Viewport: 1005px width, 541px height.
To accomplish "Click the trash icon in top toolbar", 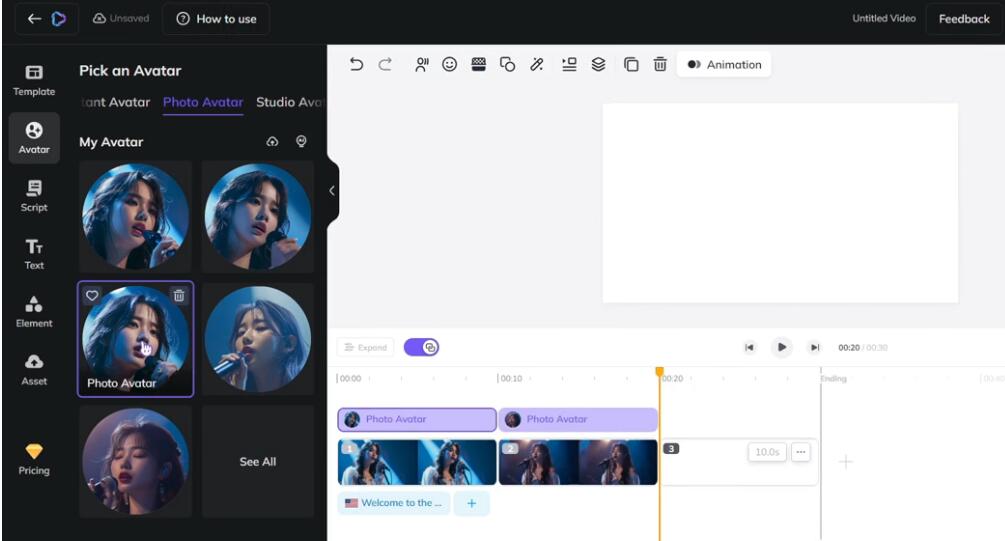I will coord(660,65).
